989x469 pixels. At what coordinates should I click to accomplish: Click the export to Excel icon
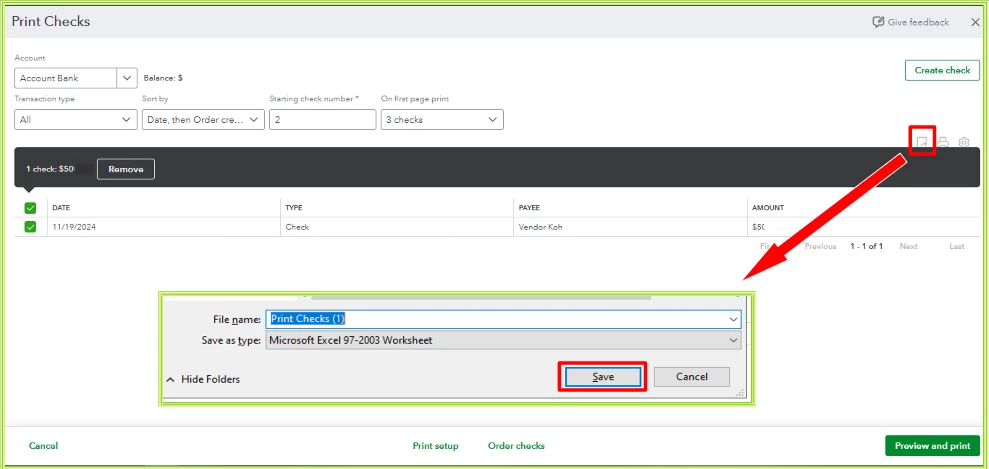(922, 142)
